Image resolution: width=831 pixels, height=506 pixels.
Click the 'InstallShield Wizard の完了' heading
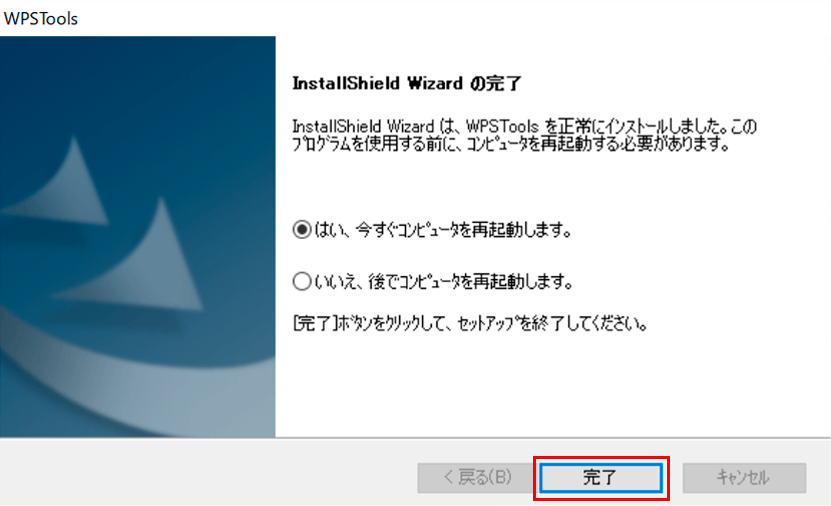click(407, 84)
